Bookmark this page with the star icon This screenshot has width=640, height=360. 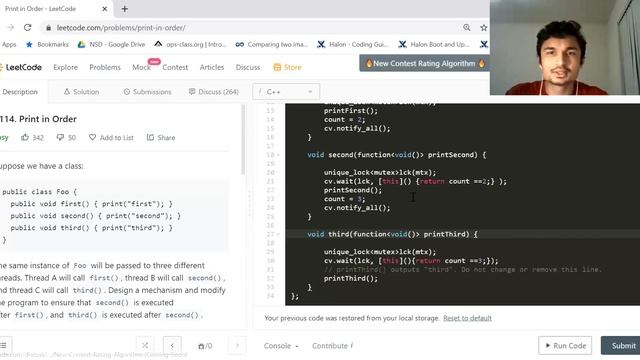(x=484, y=27)
